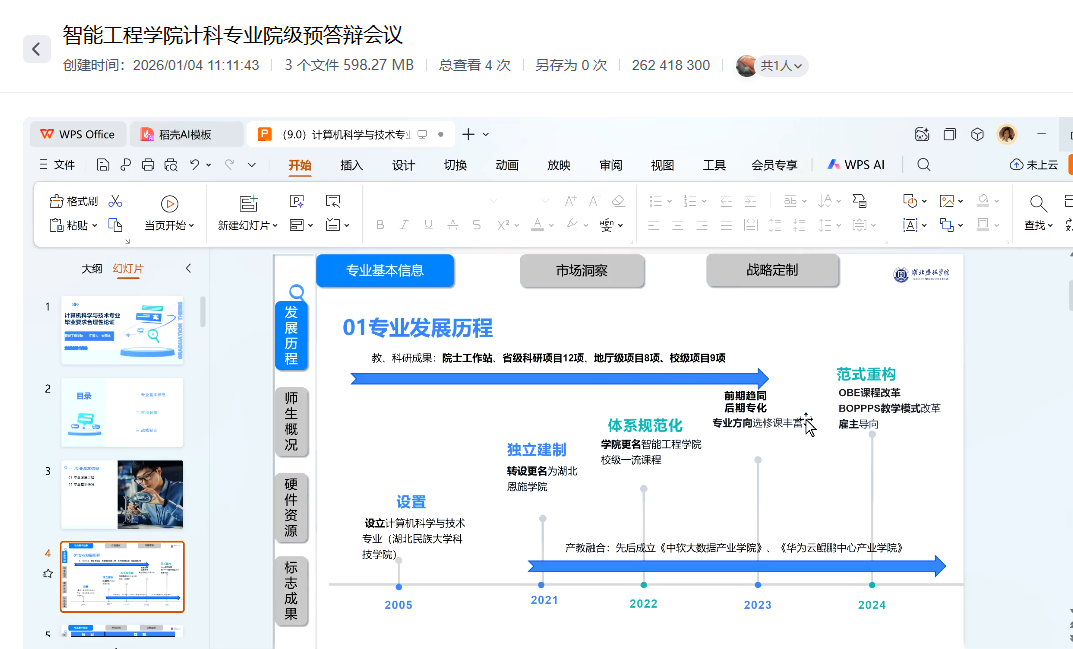The width and height of the screenshot is (1073, 649).
Task: Click the Find (查找) magnifier icon
Action: pos(1039,203)
